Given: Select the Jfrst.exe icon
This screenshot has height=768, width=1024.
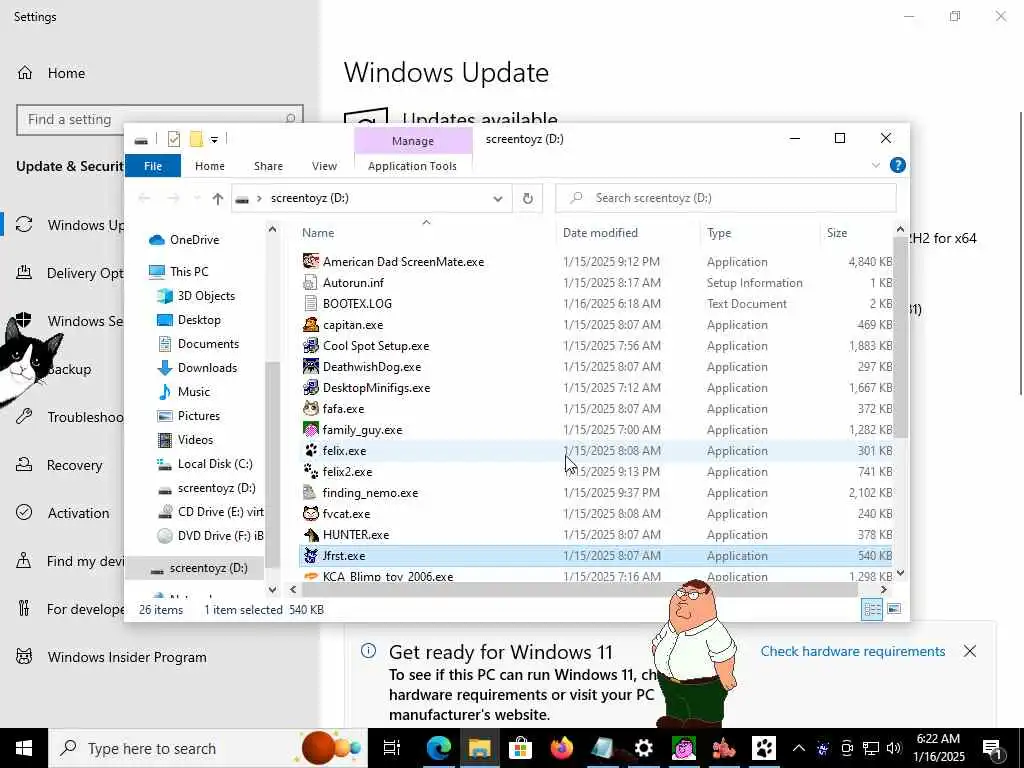Looking at the screenshot, I should pyautogui.click(x=311, y=555).
